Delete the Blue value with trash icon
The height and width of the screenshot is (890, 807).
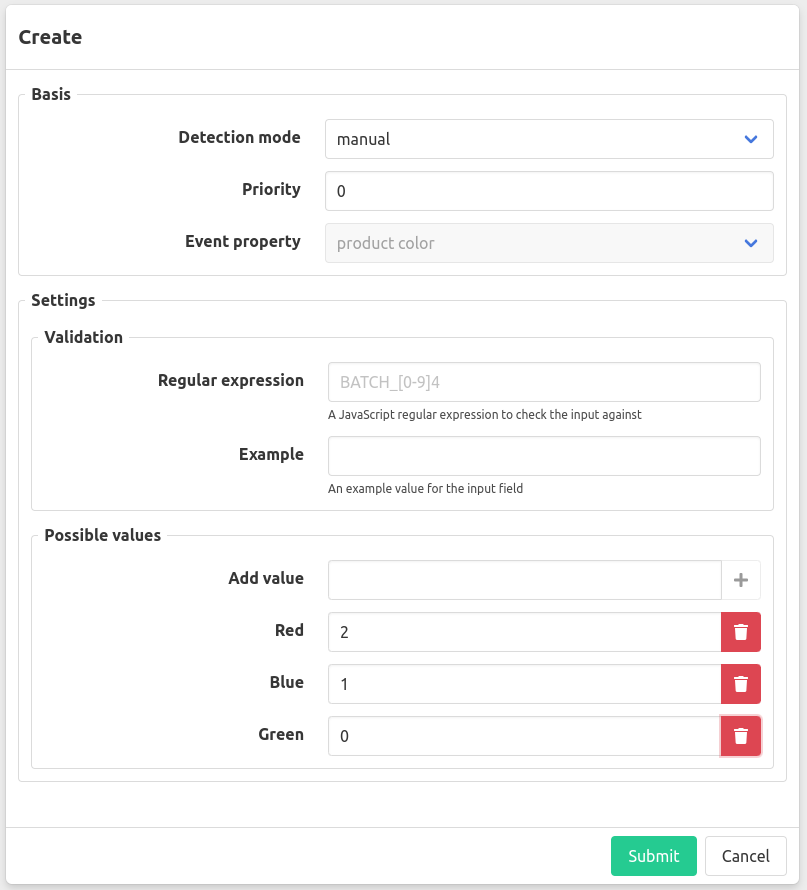pyautogui.click(x=741, y=684)
